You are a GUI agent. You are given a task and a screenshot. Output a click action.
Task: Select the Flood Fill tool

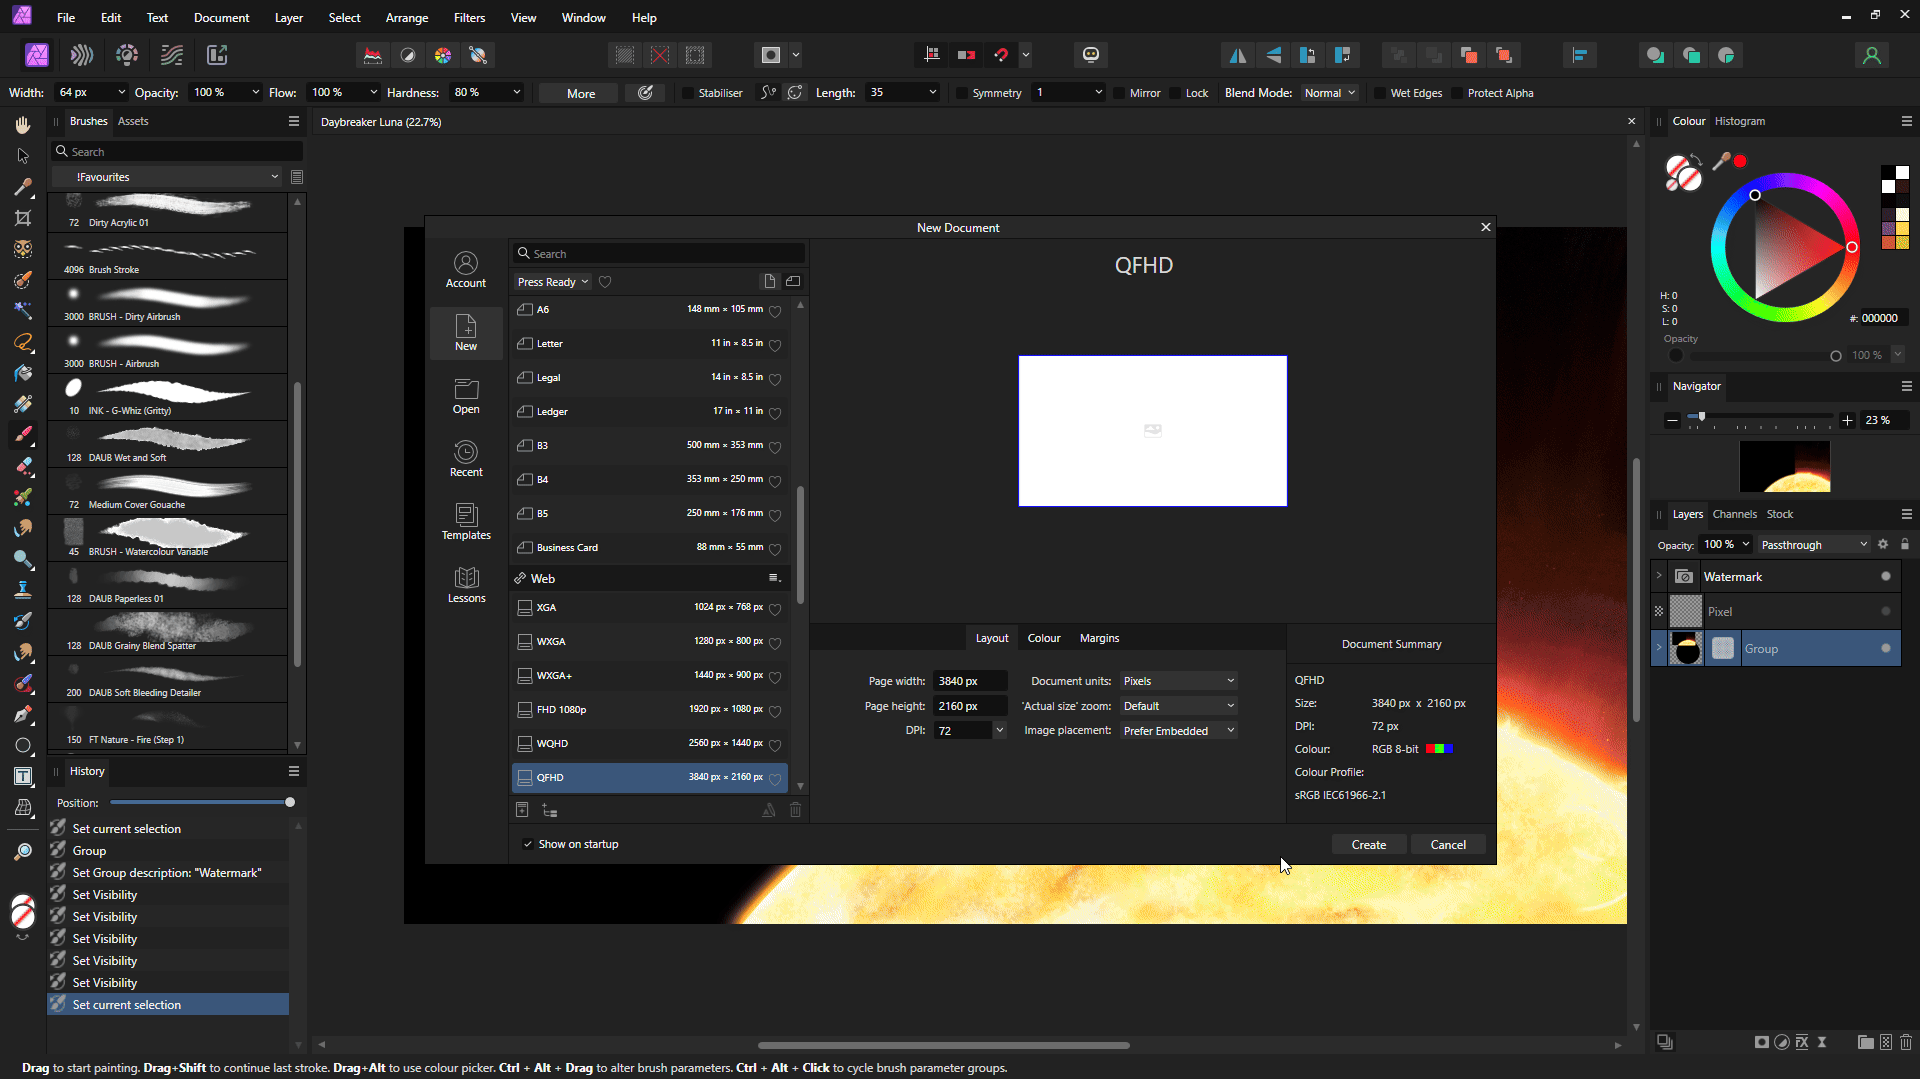tap(22, 373)
